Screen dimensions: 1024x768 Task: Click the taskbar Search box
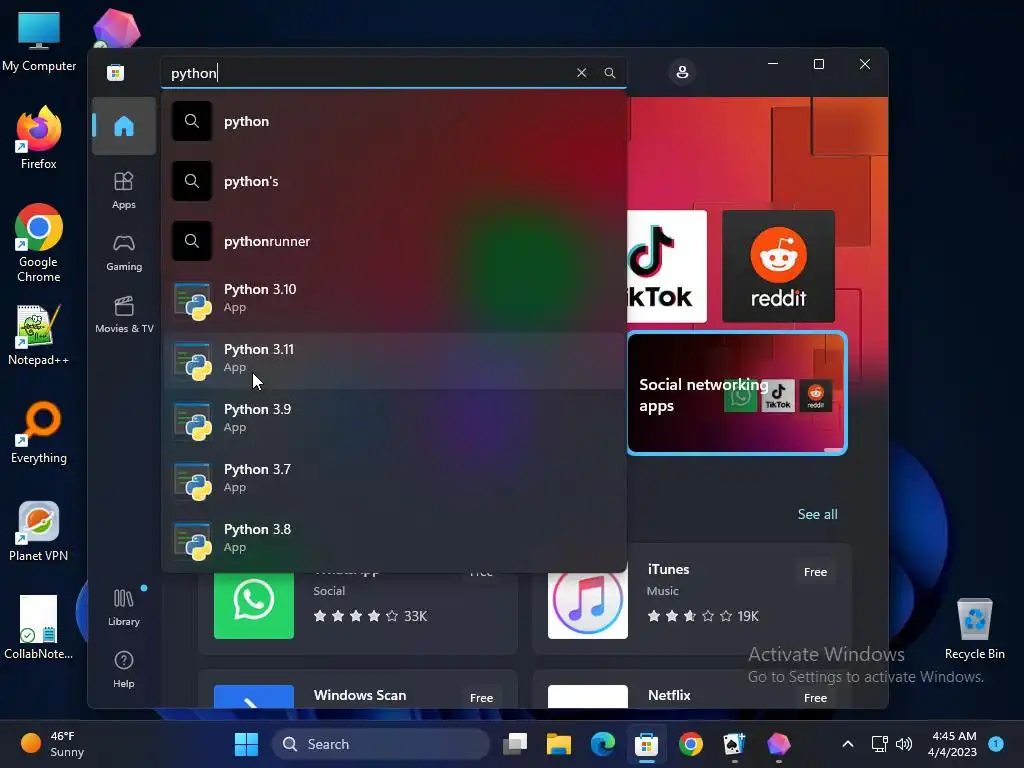[381, 744]
